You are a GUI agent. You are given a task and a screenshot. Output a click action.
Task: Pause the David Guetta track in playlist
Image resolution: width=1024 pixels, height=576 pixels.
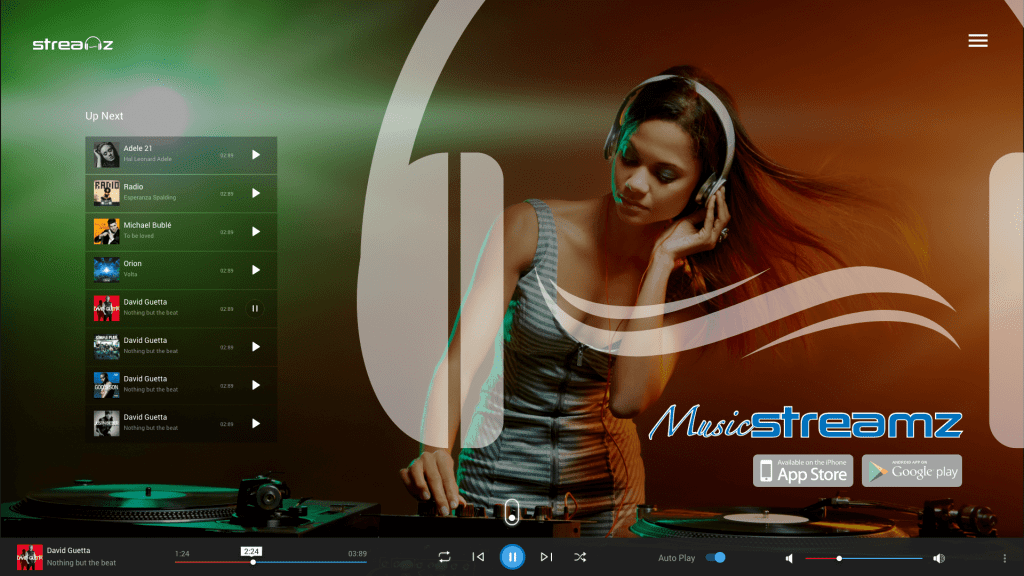(x=255, y=309)
